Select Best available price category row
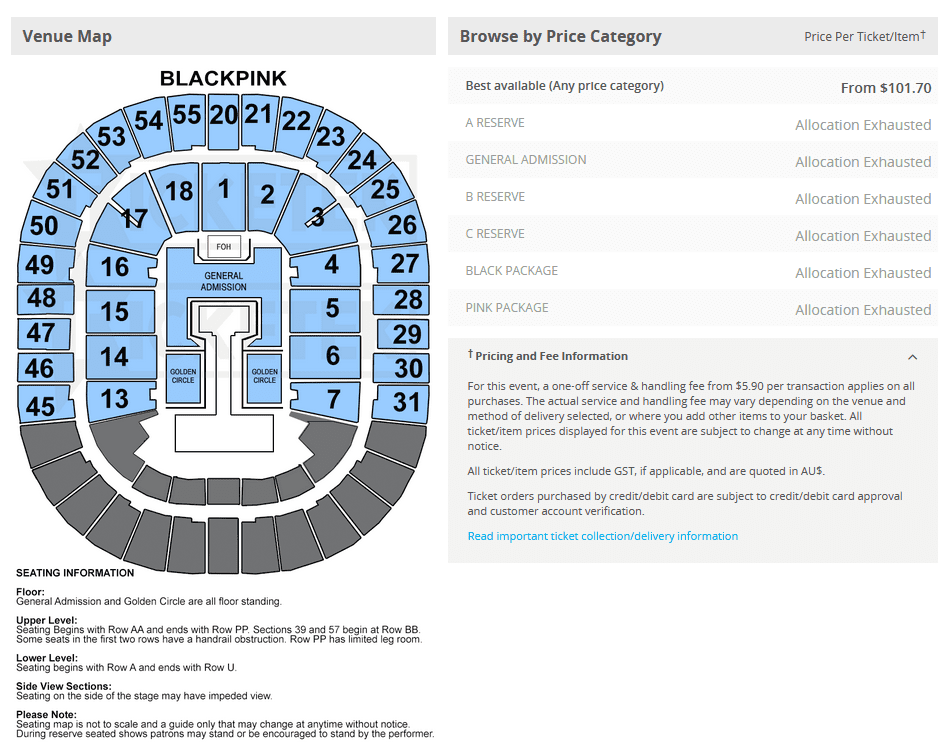 693,86
